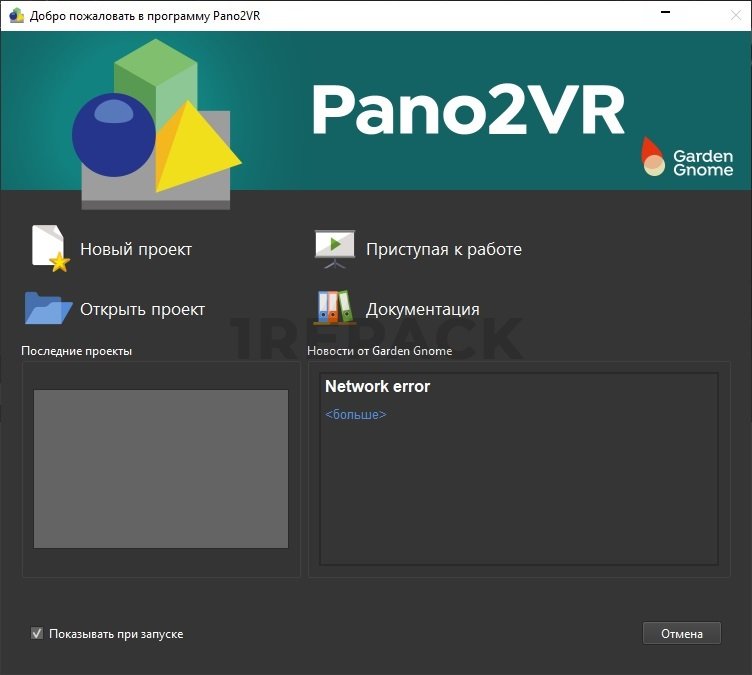
Task: Select the "Новый проект" text label
Action: (136, 249)
